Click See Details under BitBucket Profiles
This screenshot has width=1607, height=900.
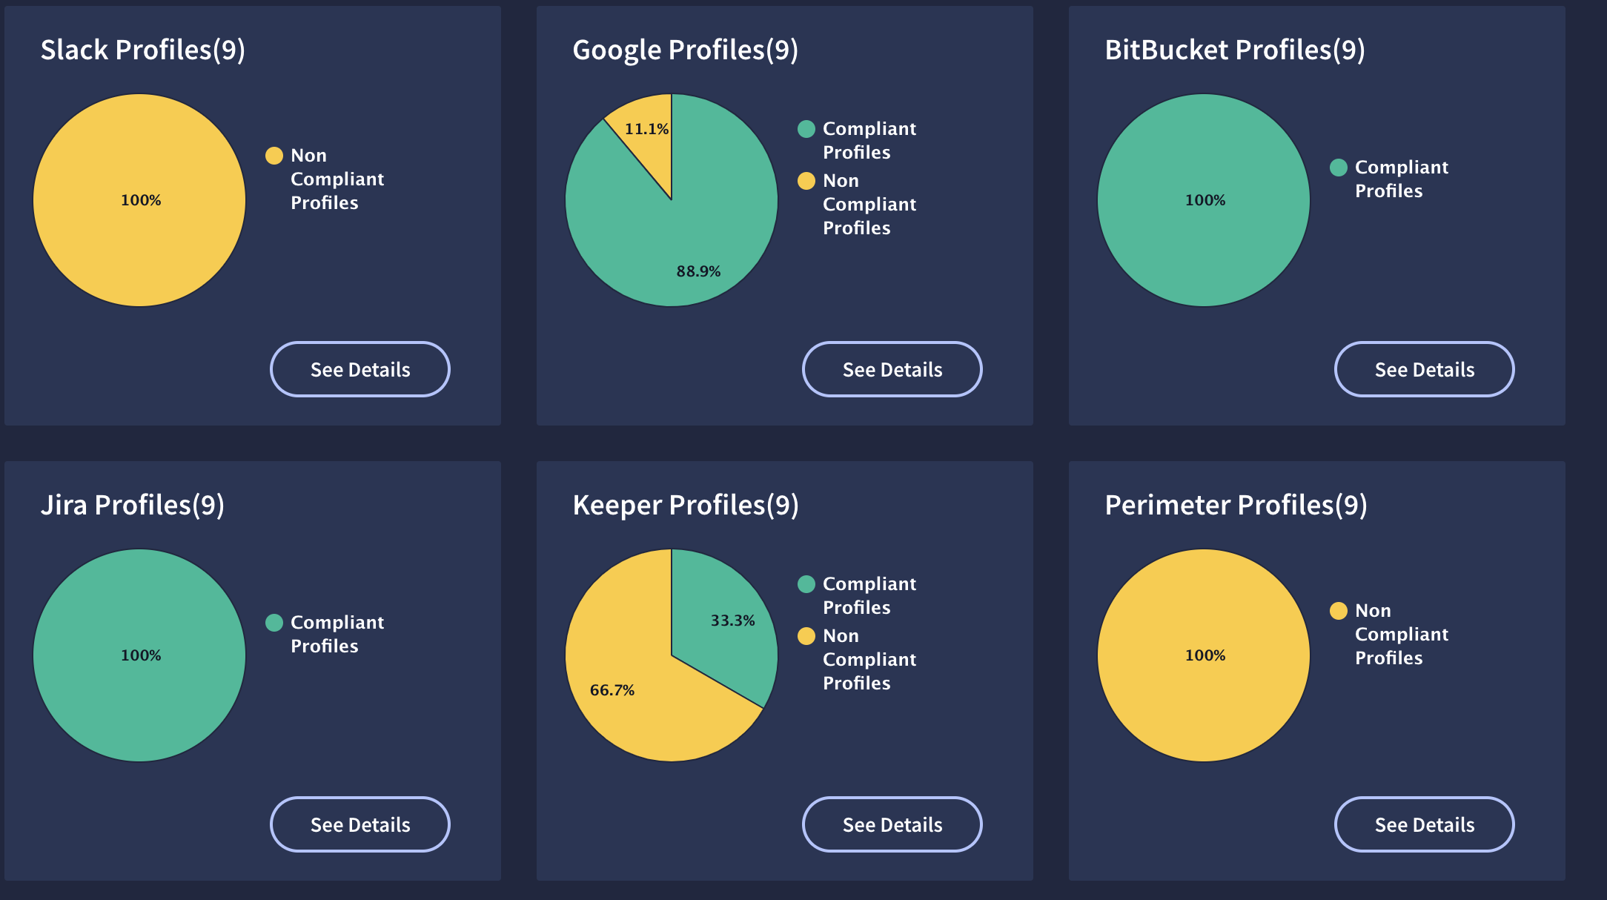(1424, 369)
